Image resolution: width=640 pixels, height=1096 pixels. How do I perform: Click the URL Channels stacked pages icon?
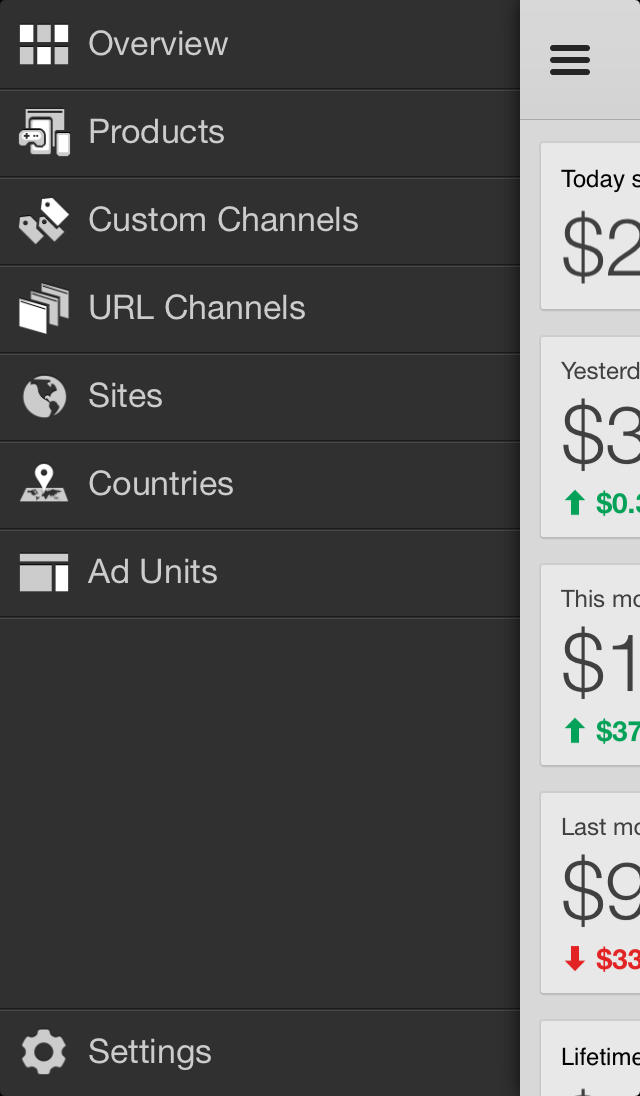[x=44, y=308]
